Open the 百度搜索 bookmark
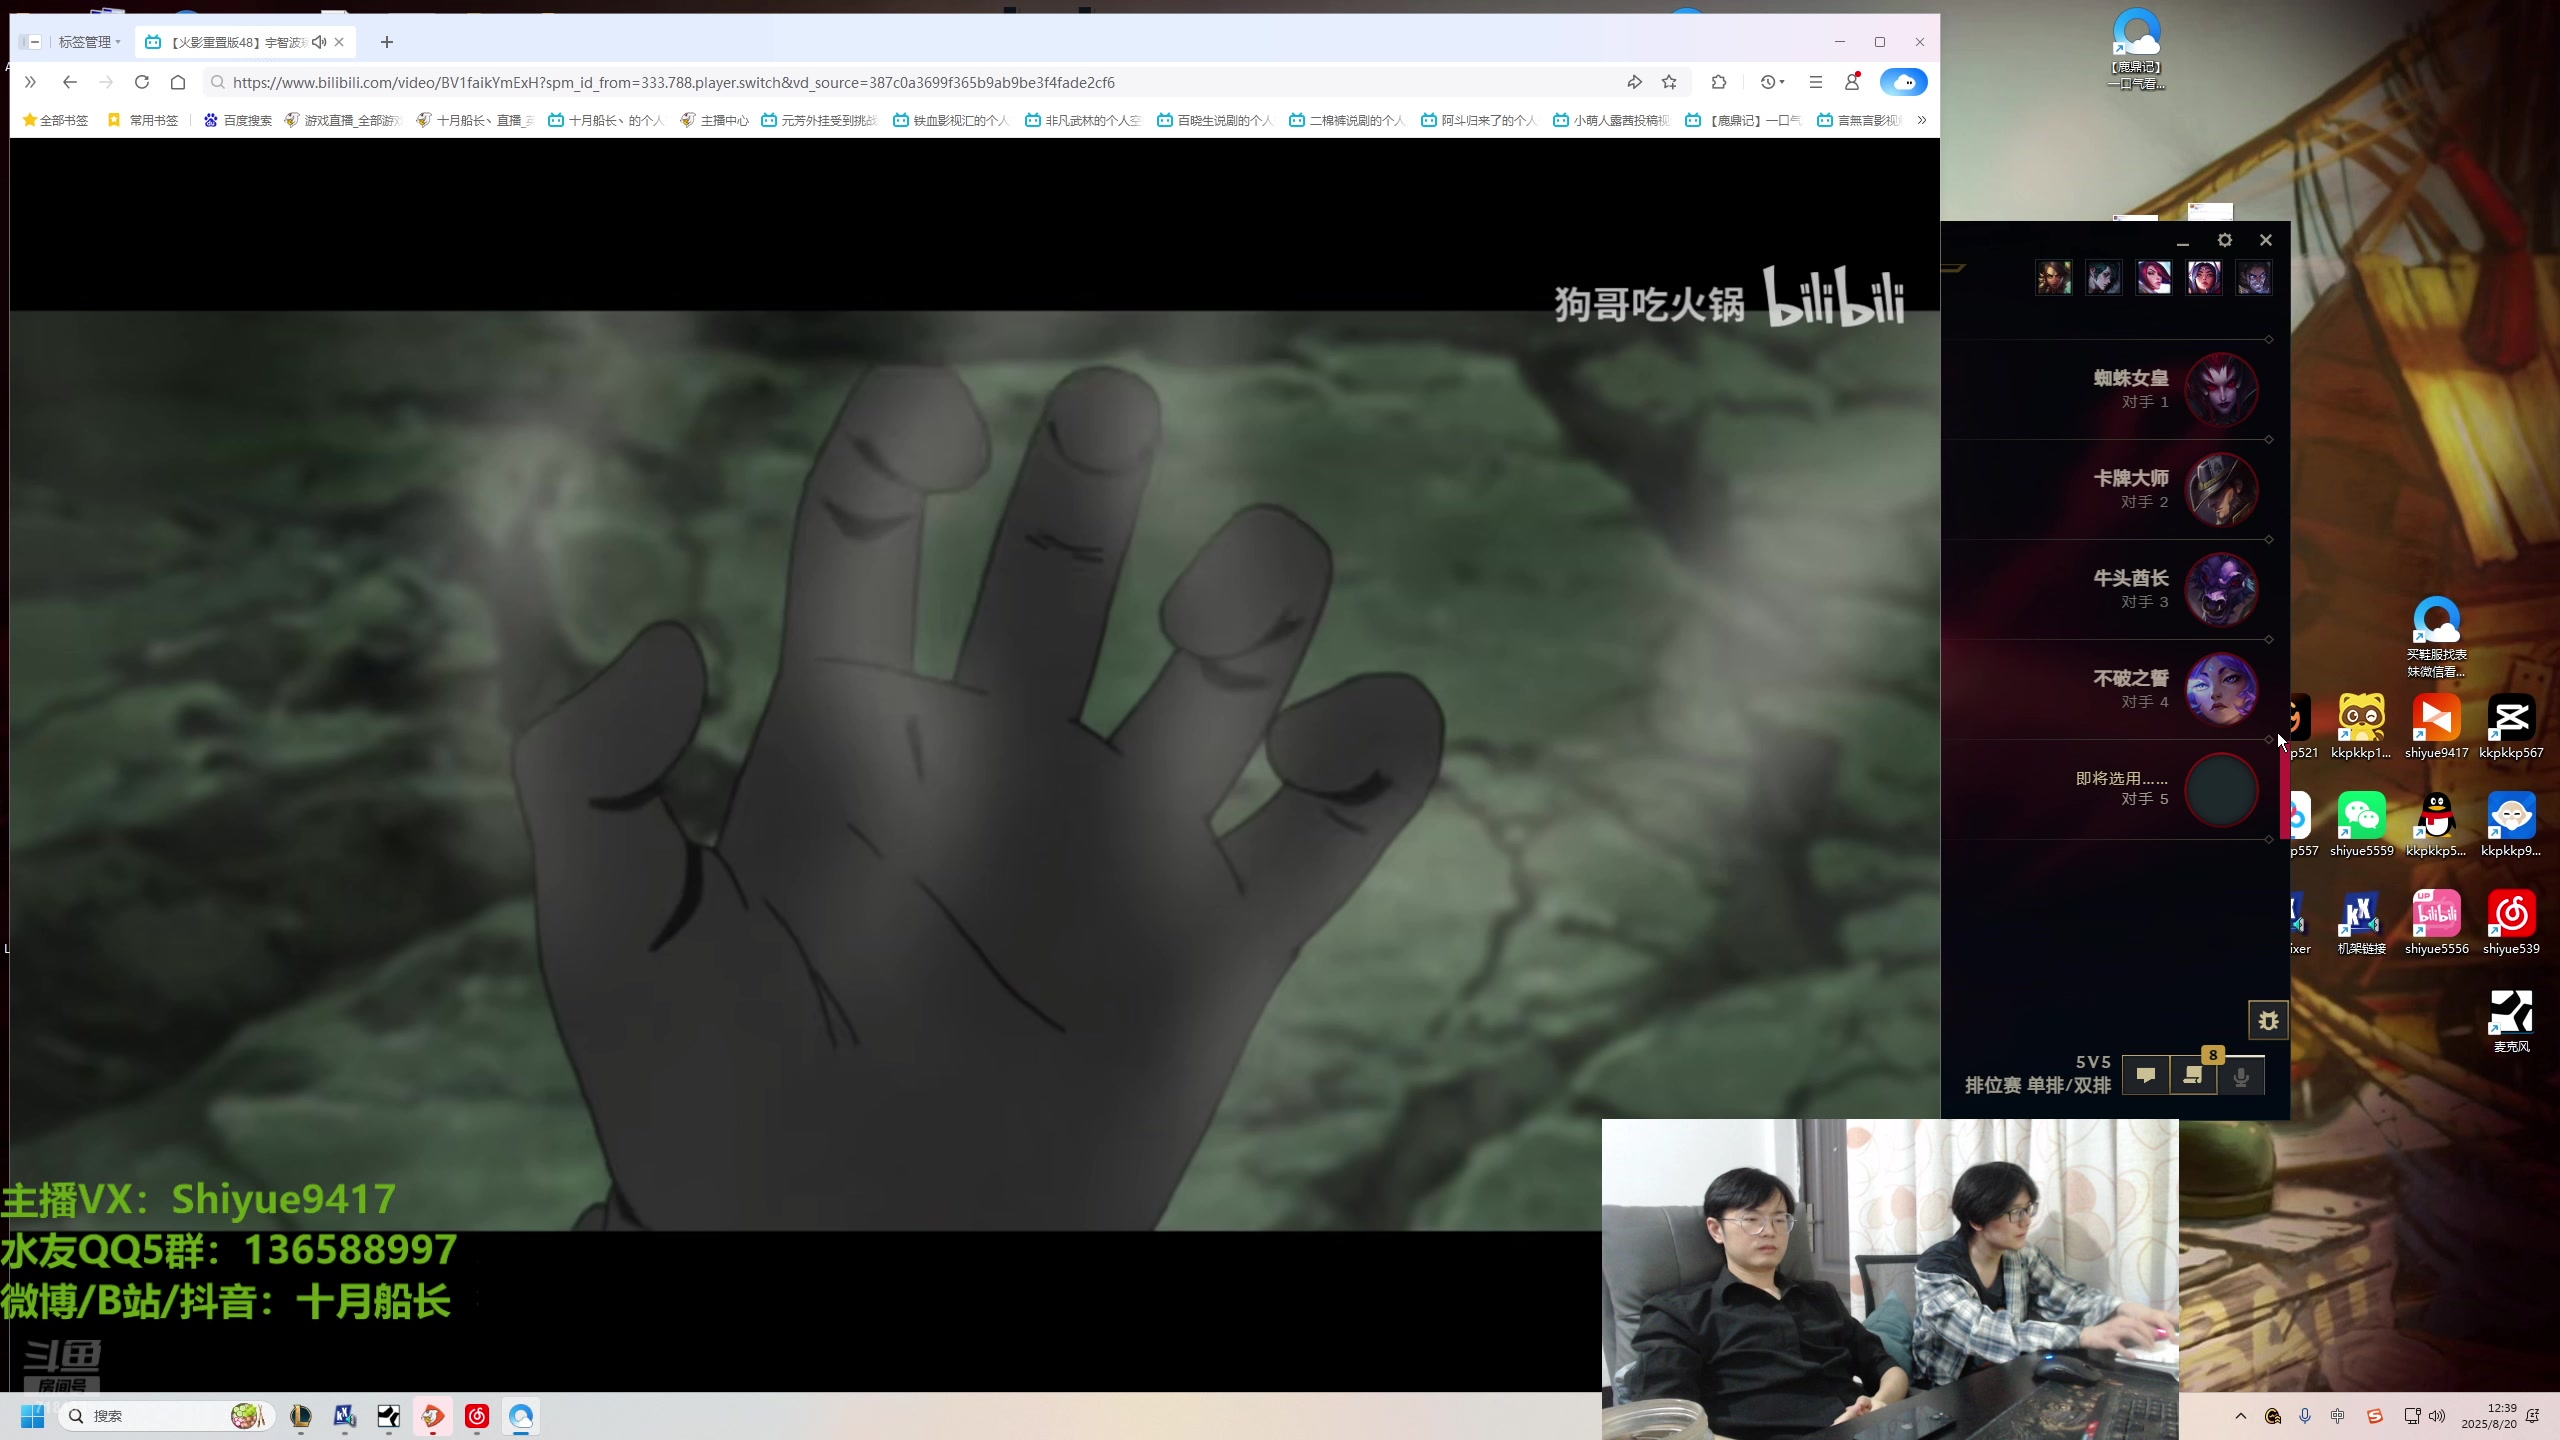This screenshot has width=2560, height=1440. [x=238, y=120]
